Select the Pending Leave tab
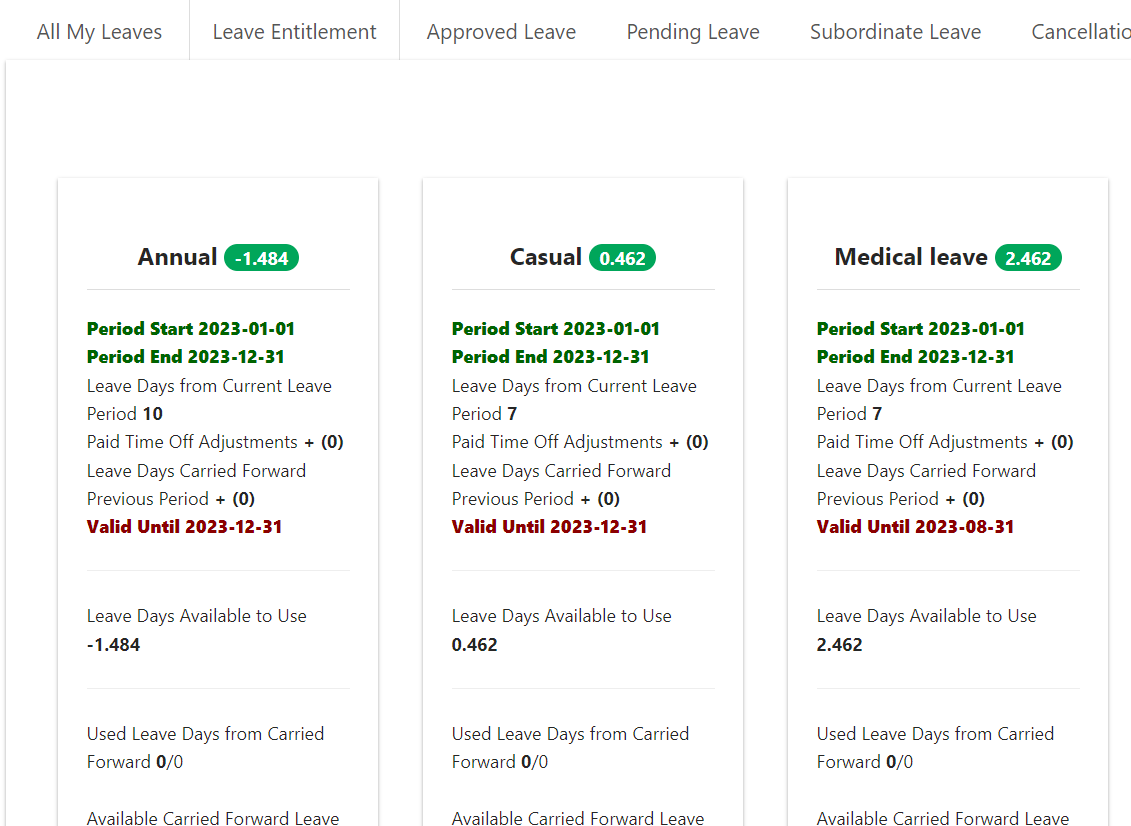The image size is (1131, 826). pyautogui.click(x=693, y=32)
